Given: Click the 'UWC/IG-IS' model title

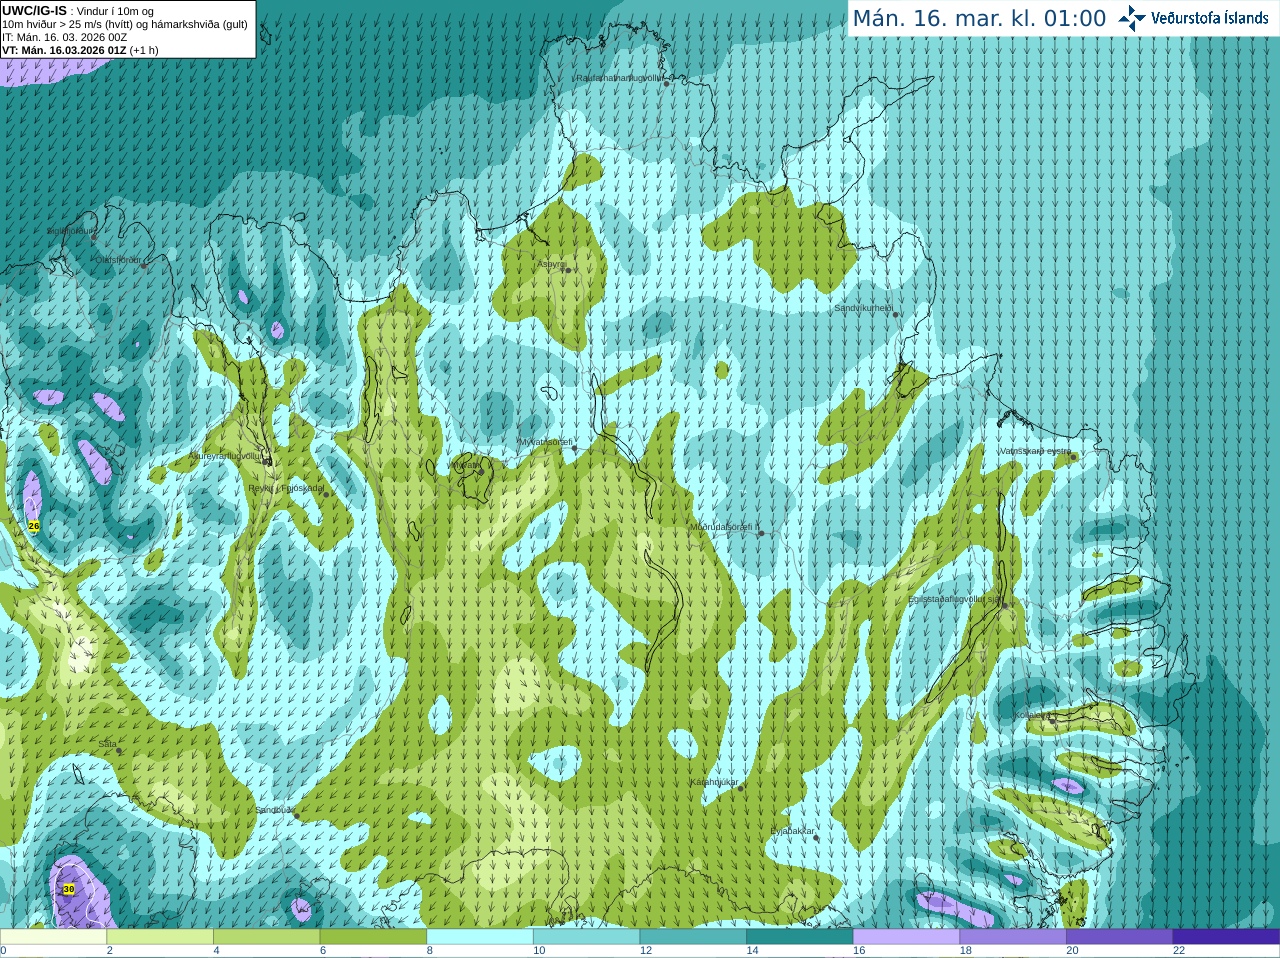Looking at the screenshot, I should coord(34,10).
